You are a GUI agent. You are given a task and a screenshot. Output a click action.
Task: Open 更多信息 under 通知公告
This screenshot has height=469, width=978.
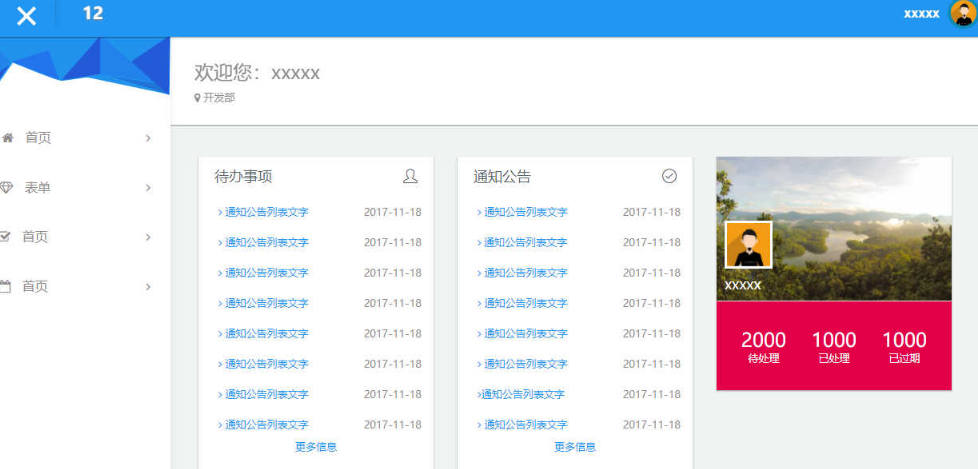(575, 447)
